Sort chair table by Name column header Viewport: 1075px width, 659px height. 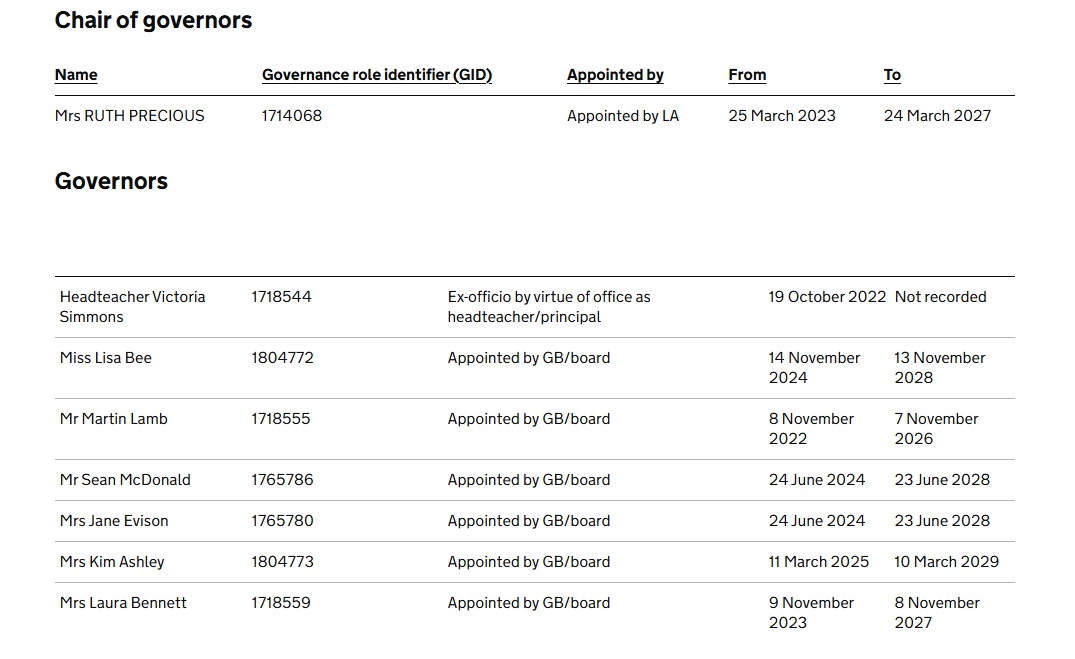(76, 75)
